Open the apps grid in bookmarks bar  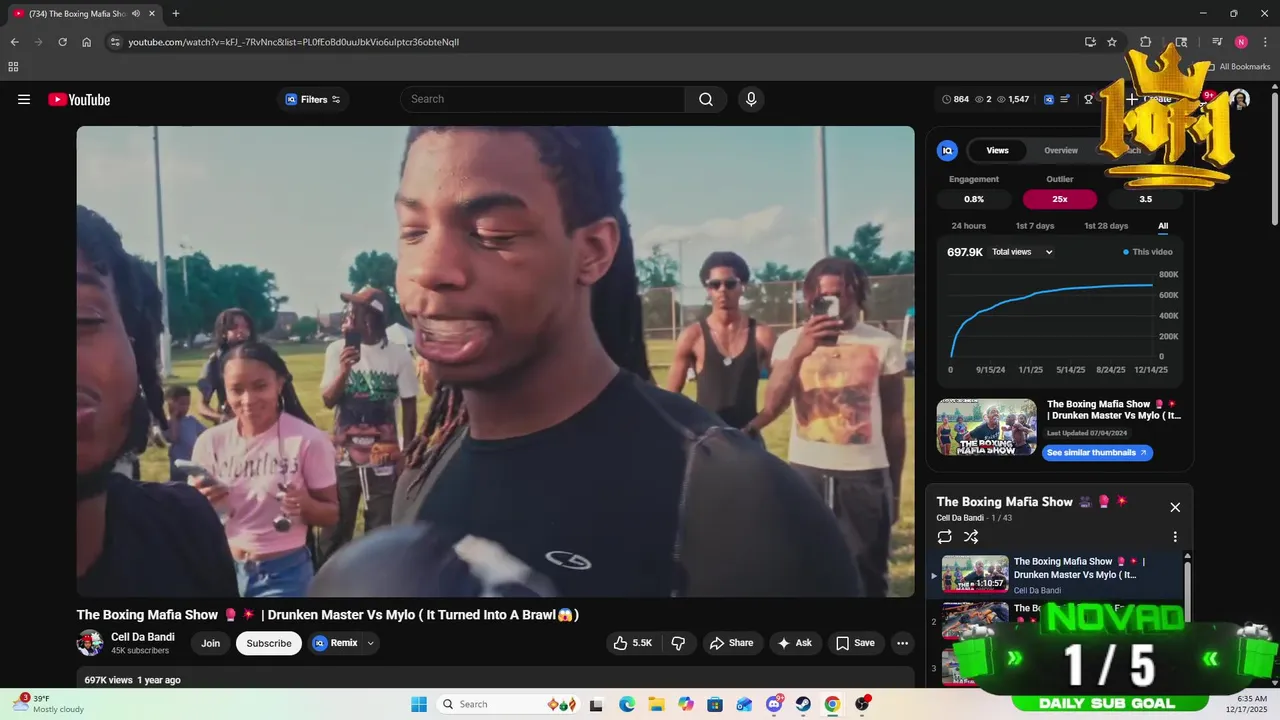[x=13, y=67]
